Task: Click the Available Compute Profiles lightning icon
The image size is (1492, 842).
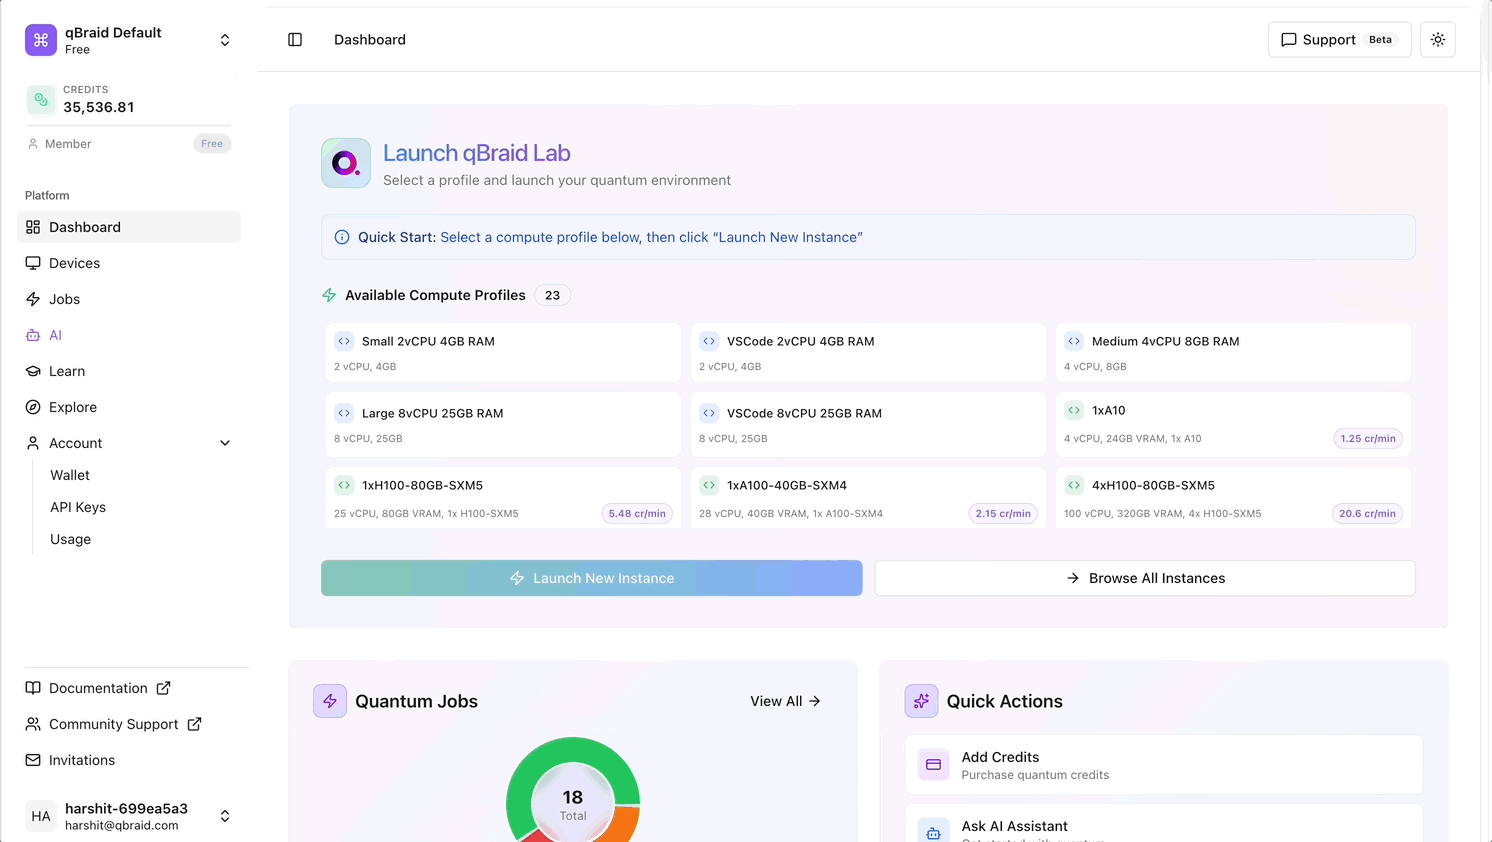Action: coord(329,295)
